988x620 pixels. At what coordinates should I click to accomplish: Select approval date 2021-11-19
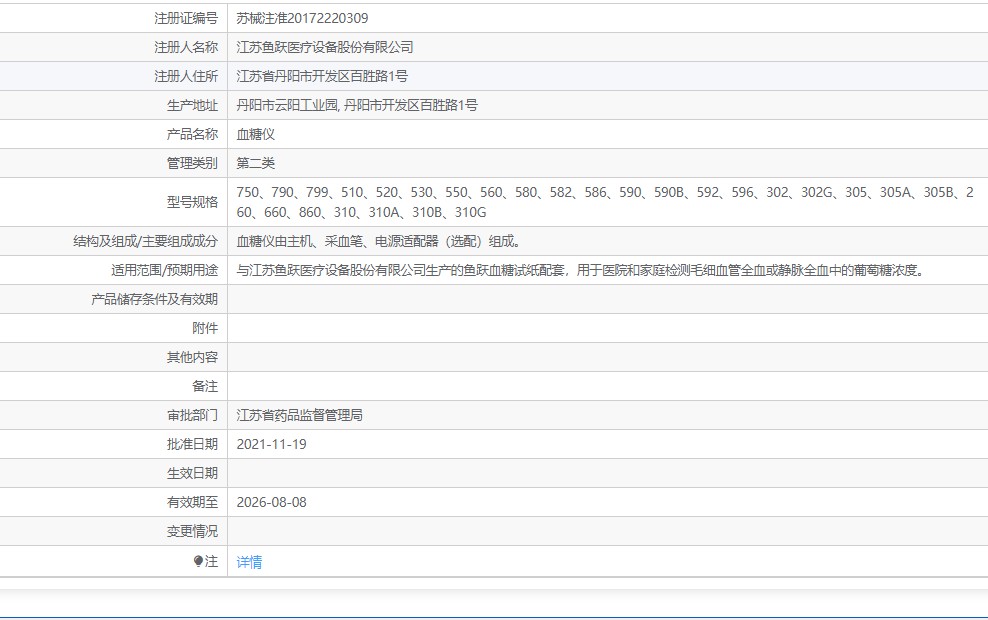coord(272,444)
